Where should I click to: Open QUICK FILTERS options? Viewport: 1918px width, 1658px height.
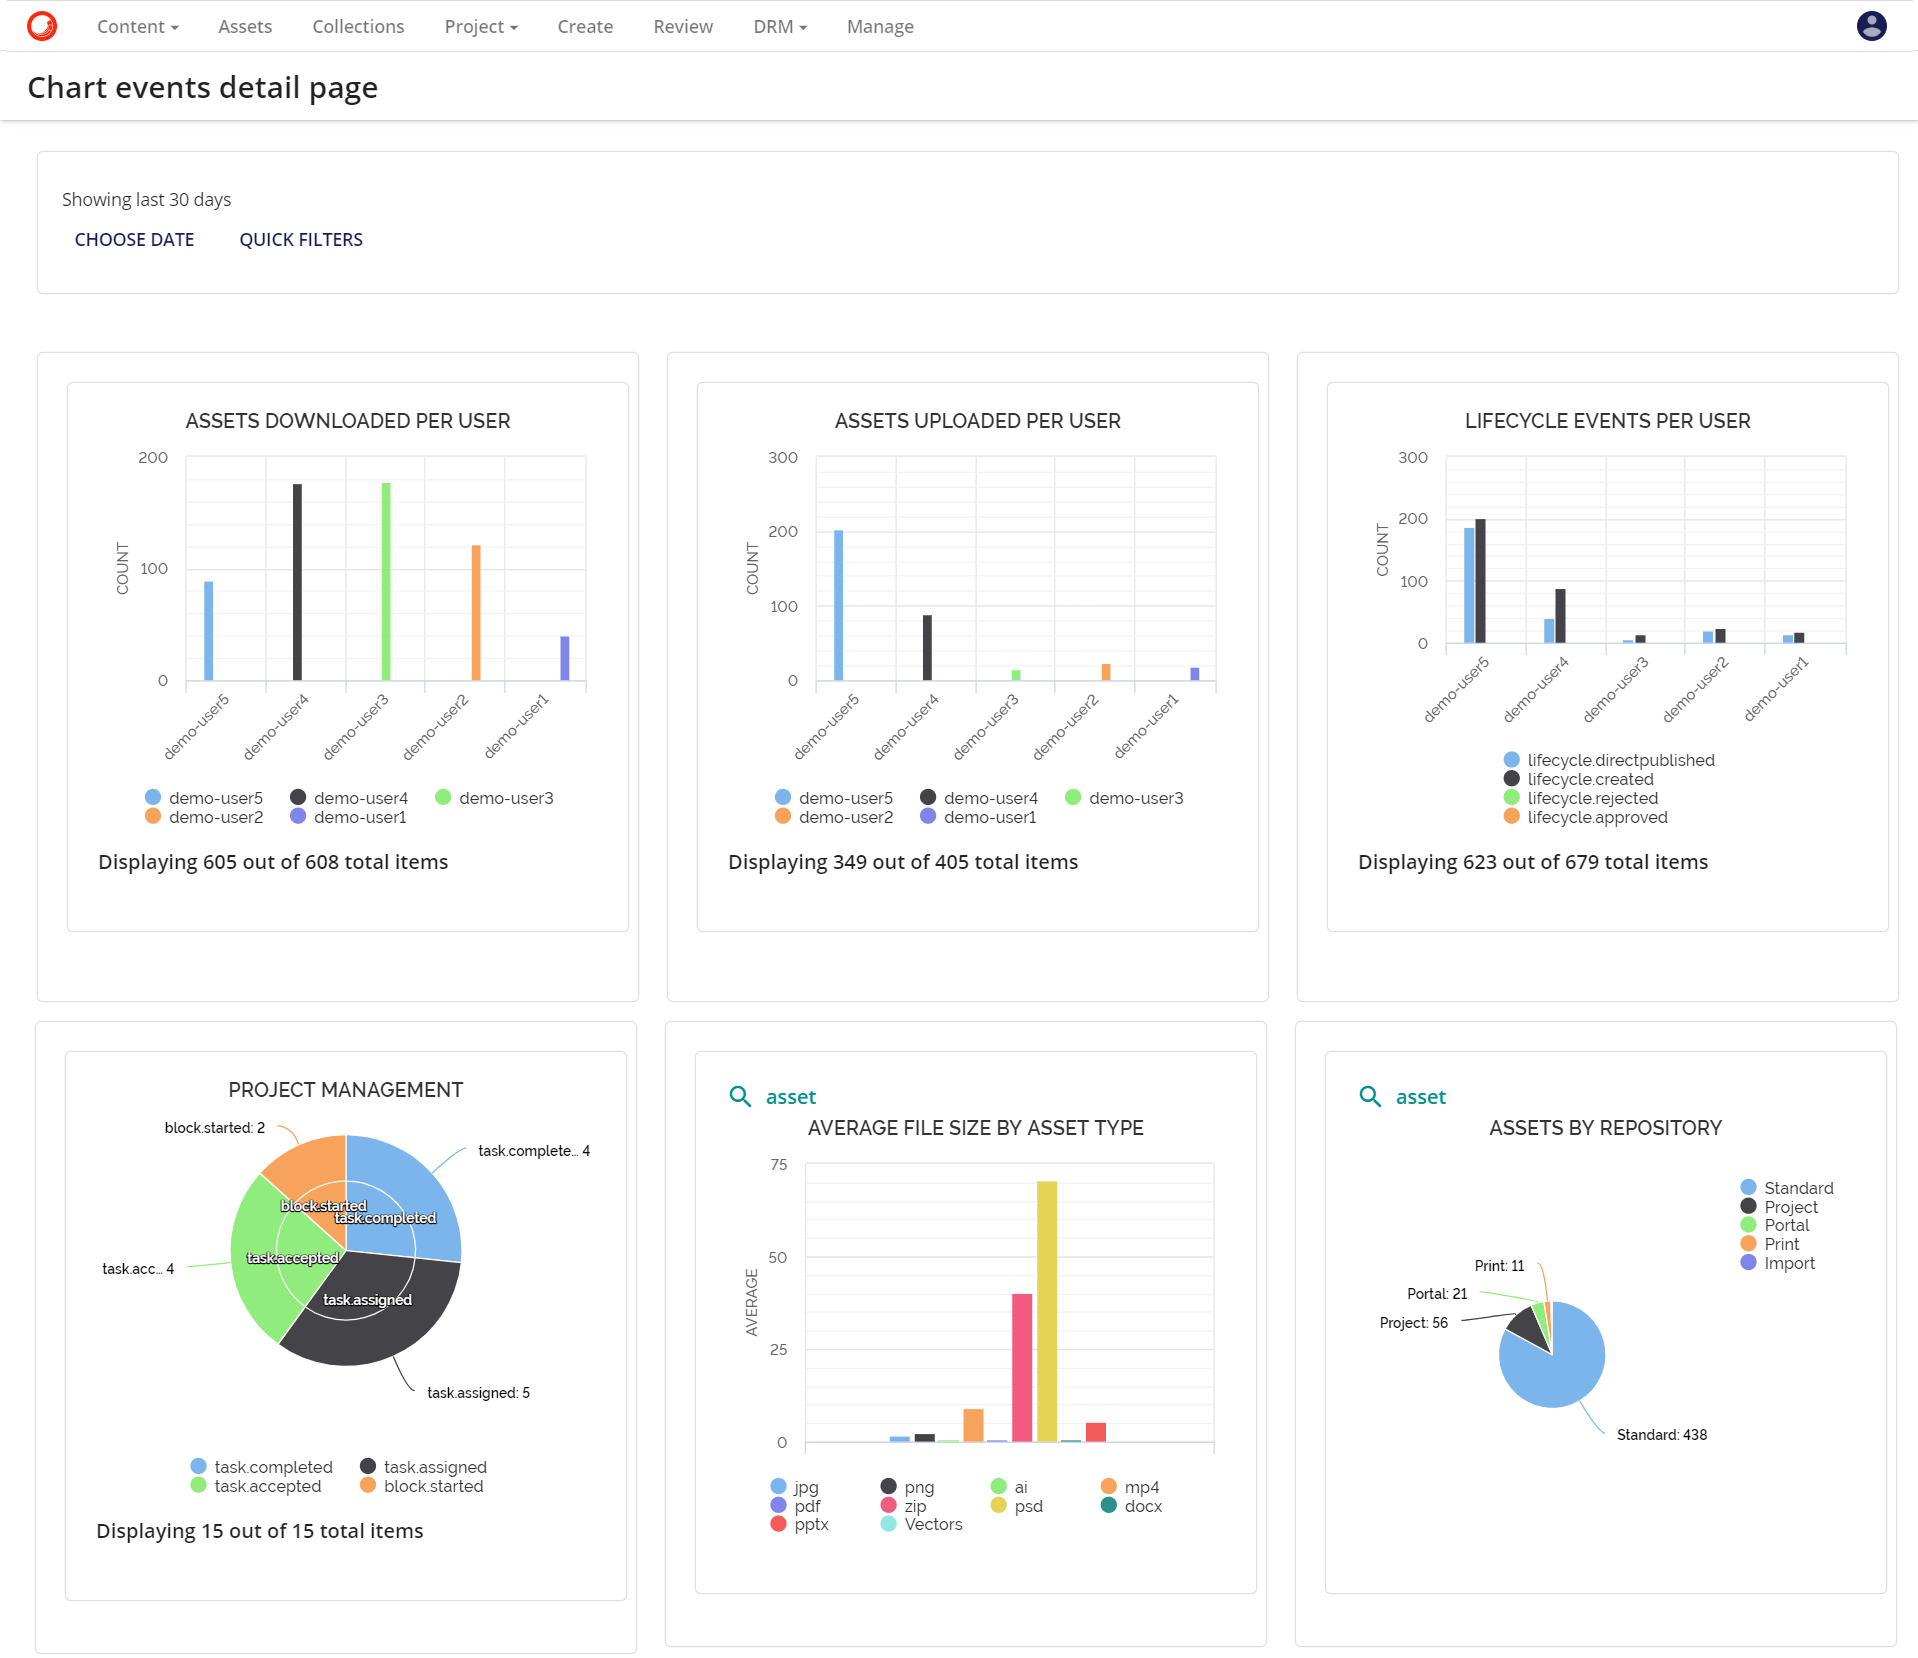click(300, 239)
